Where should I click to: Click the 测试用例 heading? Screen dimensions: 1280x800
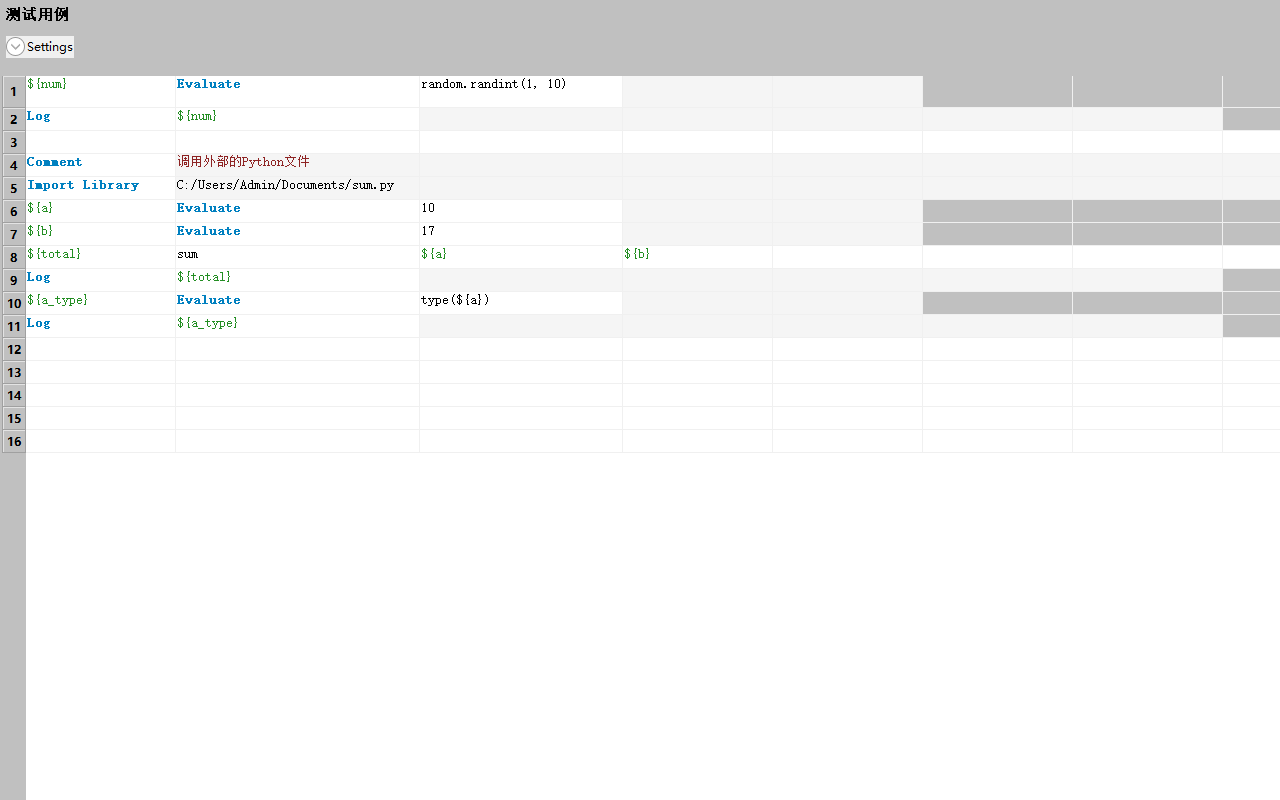37,14
